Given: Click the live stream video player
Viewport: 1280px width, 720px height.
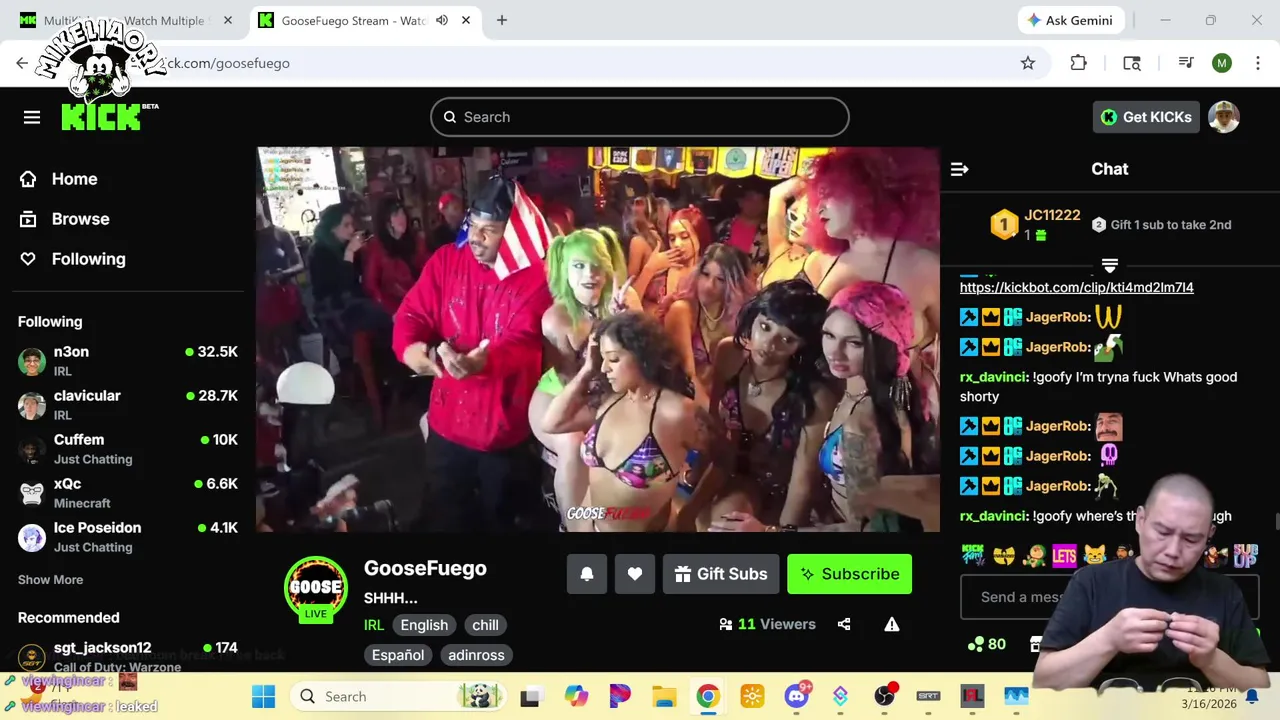Looking at the screenshot, I should tap(598, 340).
